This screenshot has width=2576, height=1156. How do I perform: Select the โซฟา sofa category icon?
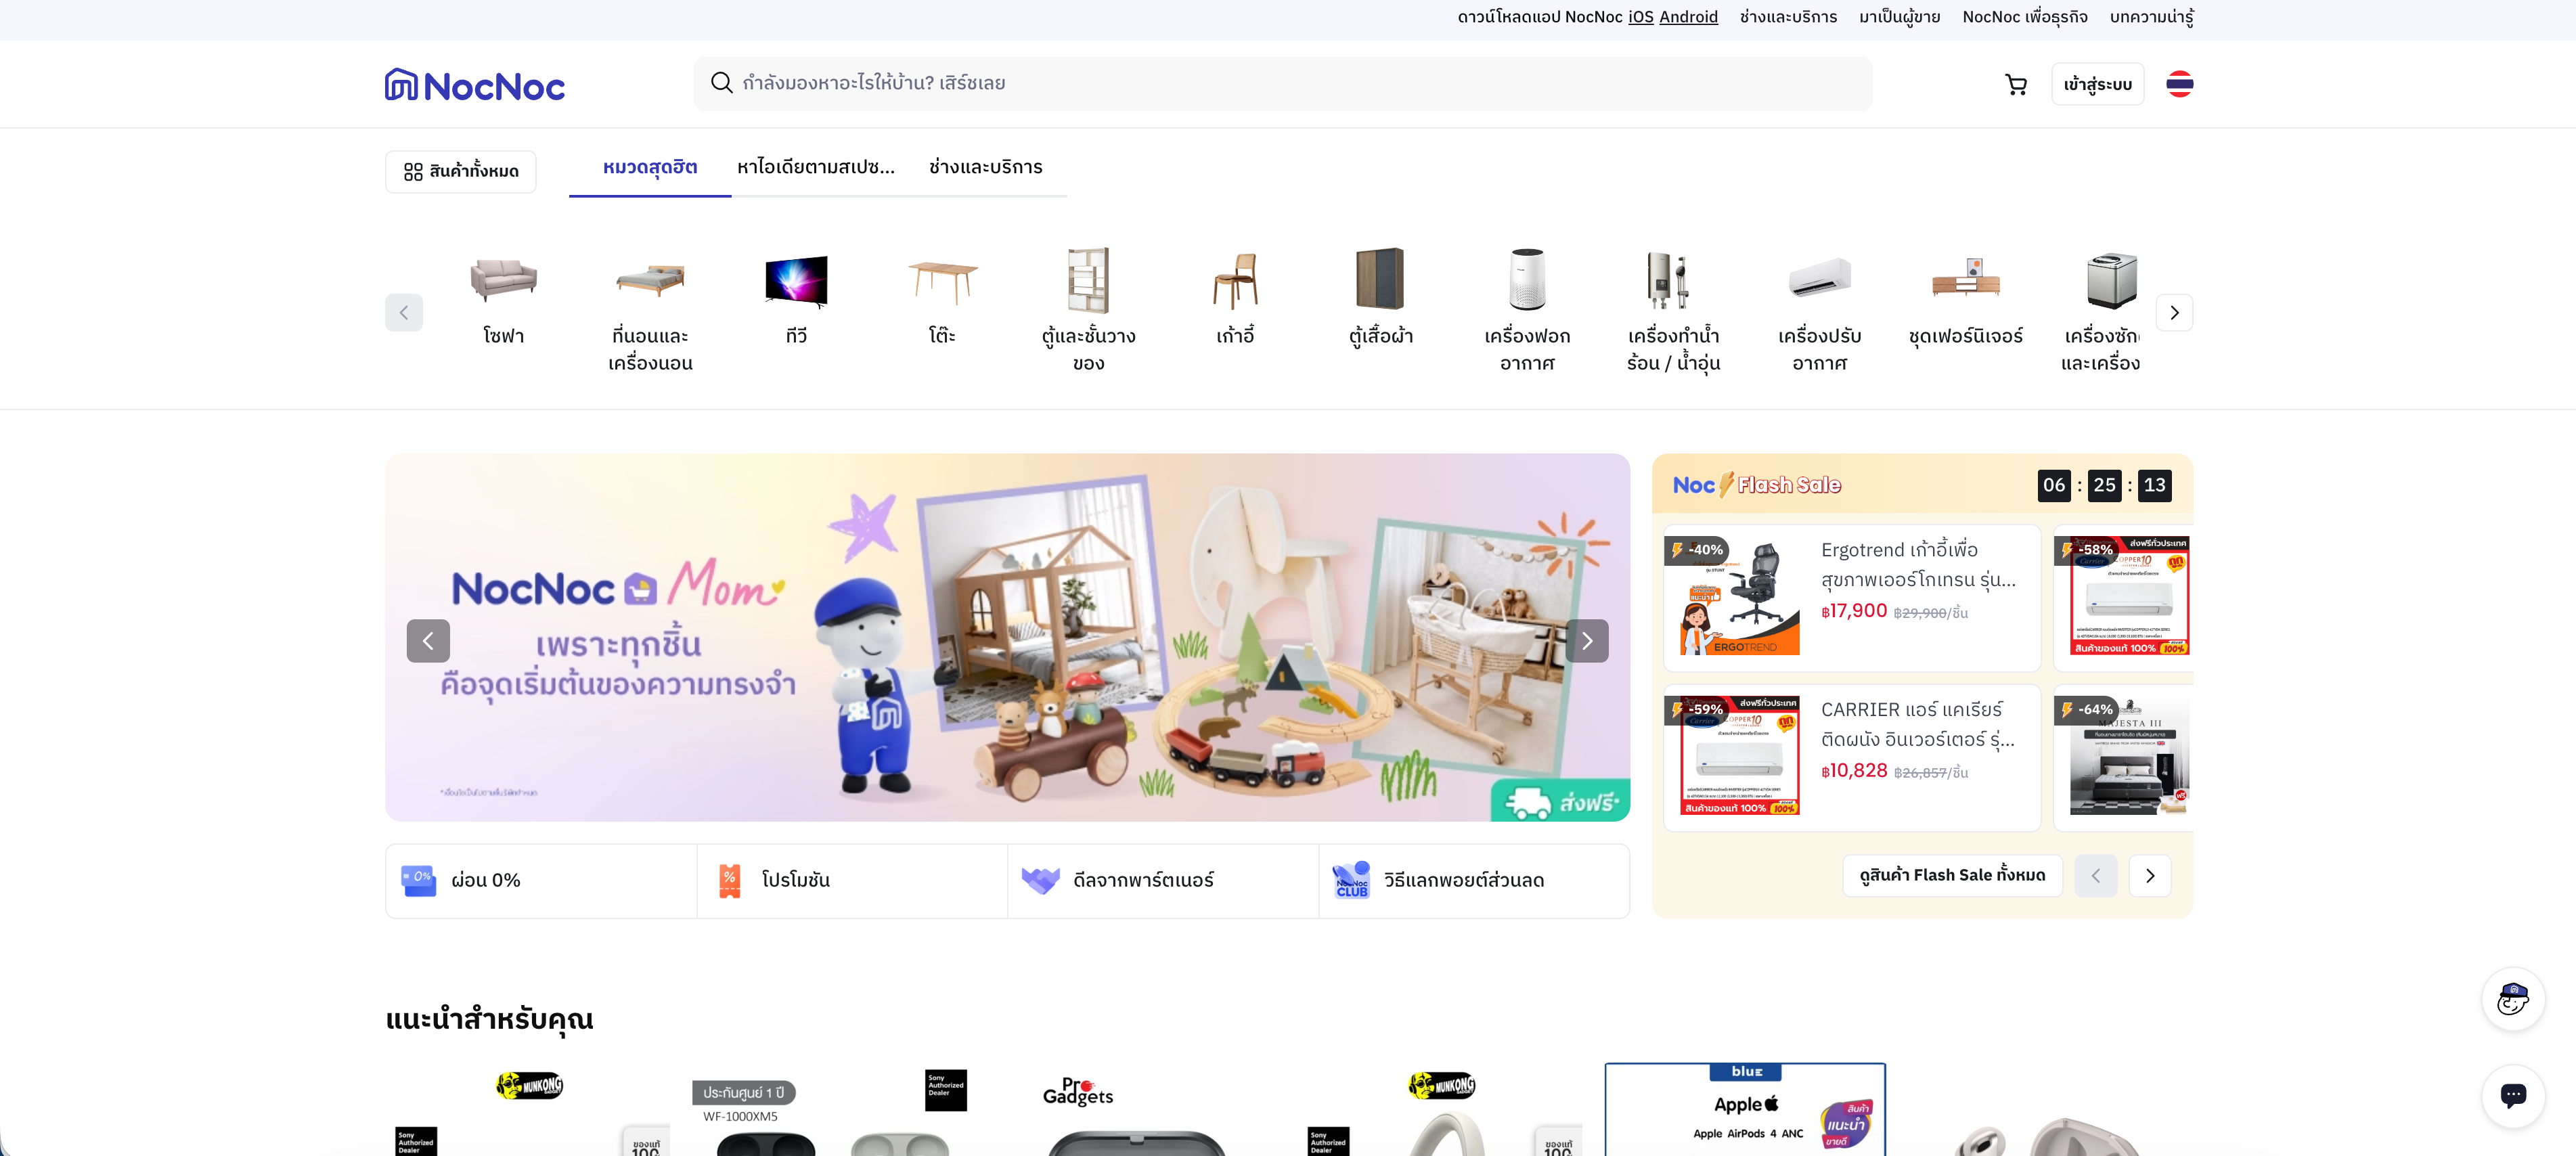click(503, 279)
